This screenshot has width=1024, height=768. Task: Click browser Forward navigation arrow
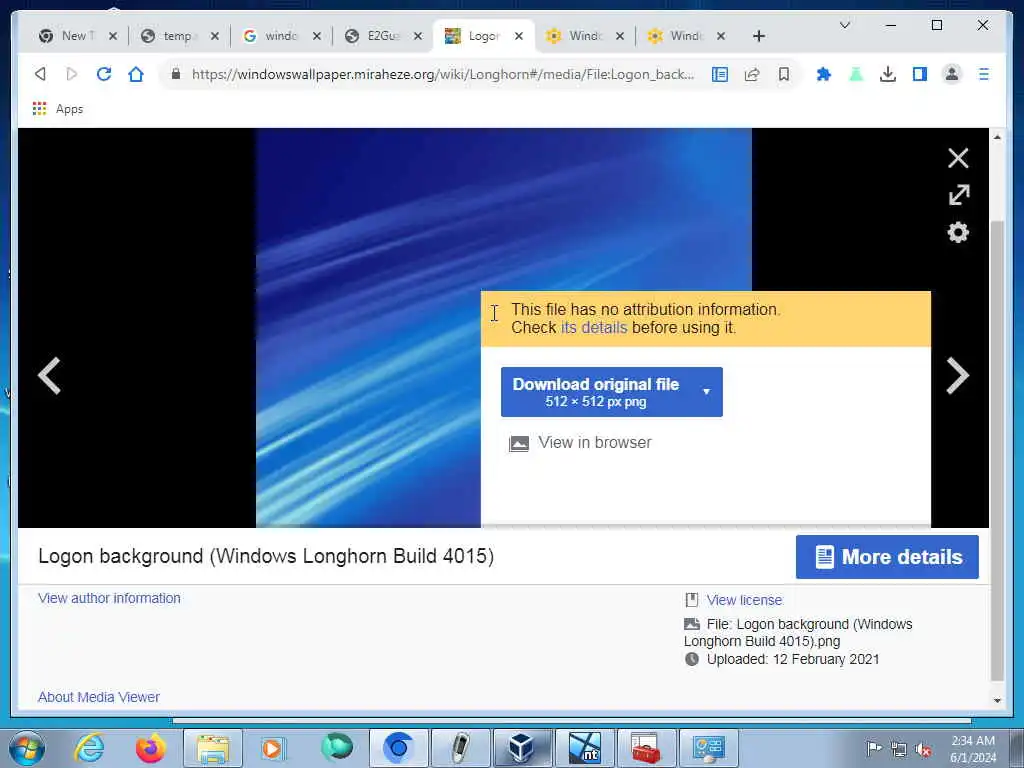point(72,74)
